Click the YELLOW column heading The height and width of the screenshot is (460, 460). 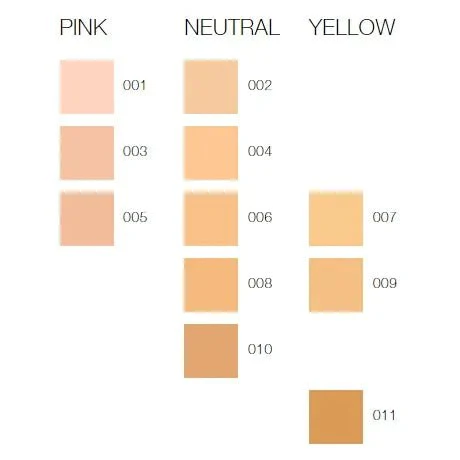[352, 27]
